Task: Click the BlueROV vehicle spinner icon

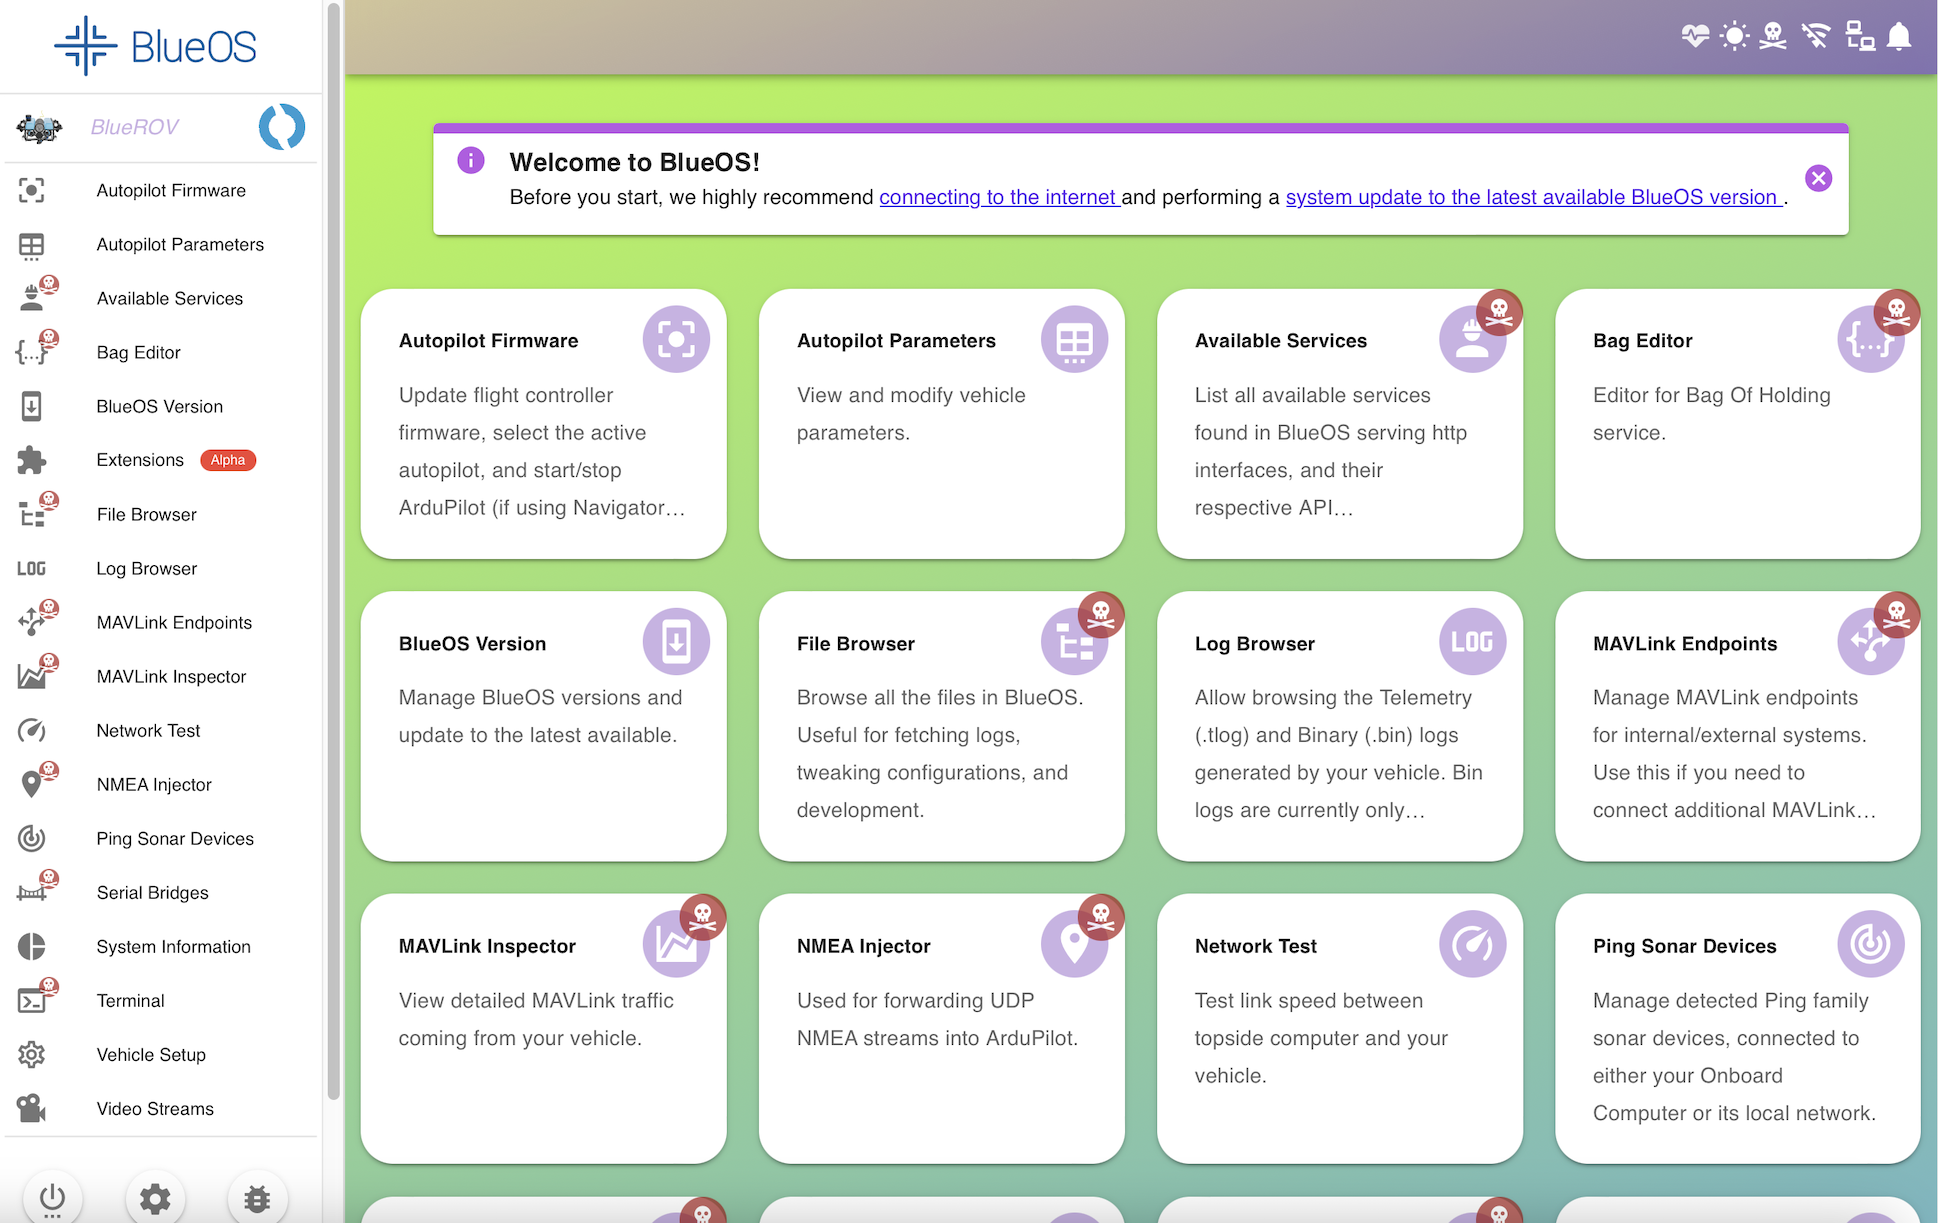Action: (282, 127)
